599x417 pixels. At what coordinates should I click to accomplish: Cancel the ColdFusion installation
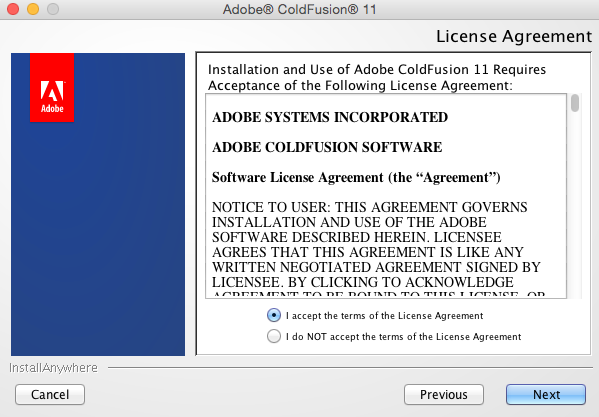(x=50, y=394)
